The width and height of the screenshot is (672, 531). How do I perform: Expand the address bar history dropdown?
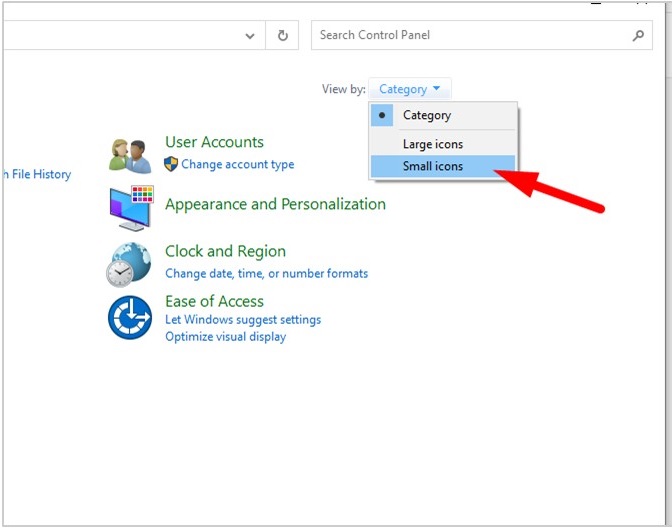click(250, 35)
